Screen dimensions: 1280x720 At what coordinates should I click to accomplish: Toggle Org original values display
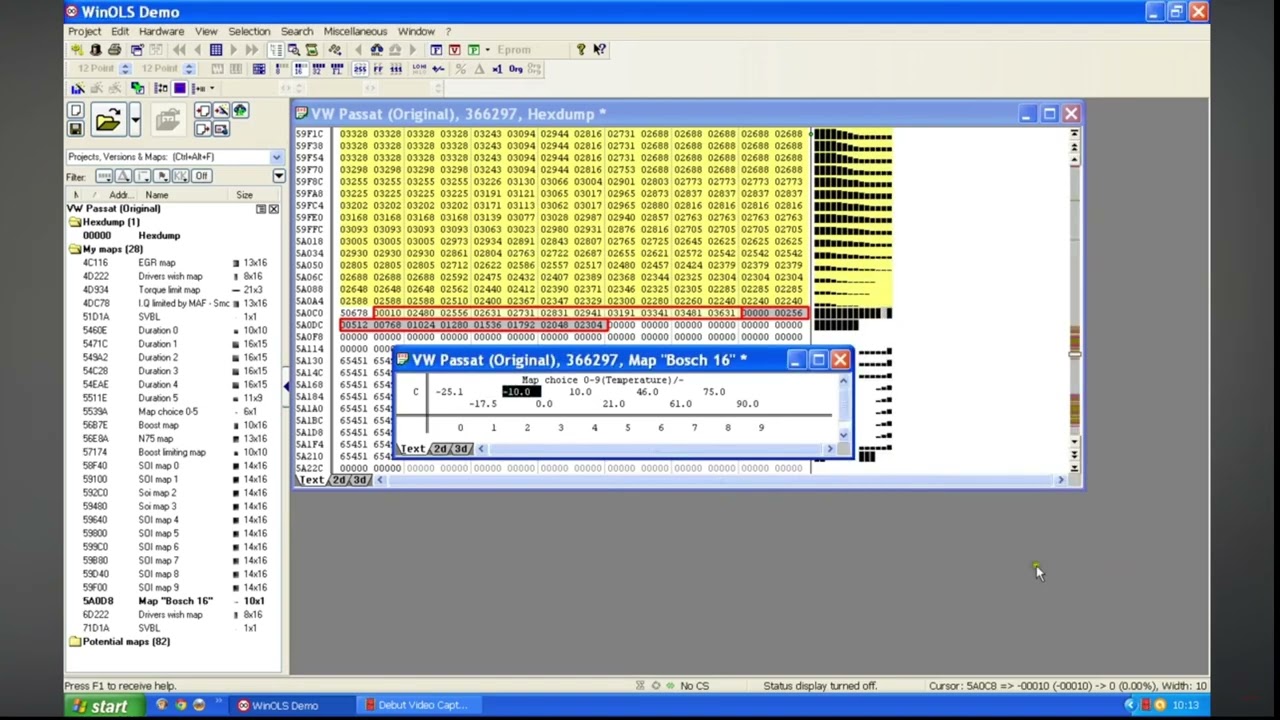click(x=516, y=69)
